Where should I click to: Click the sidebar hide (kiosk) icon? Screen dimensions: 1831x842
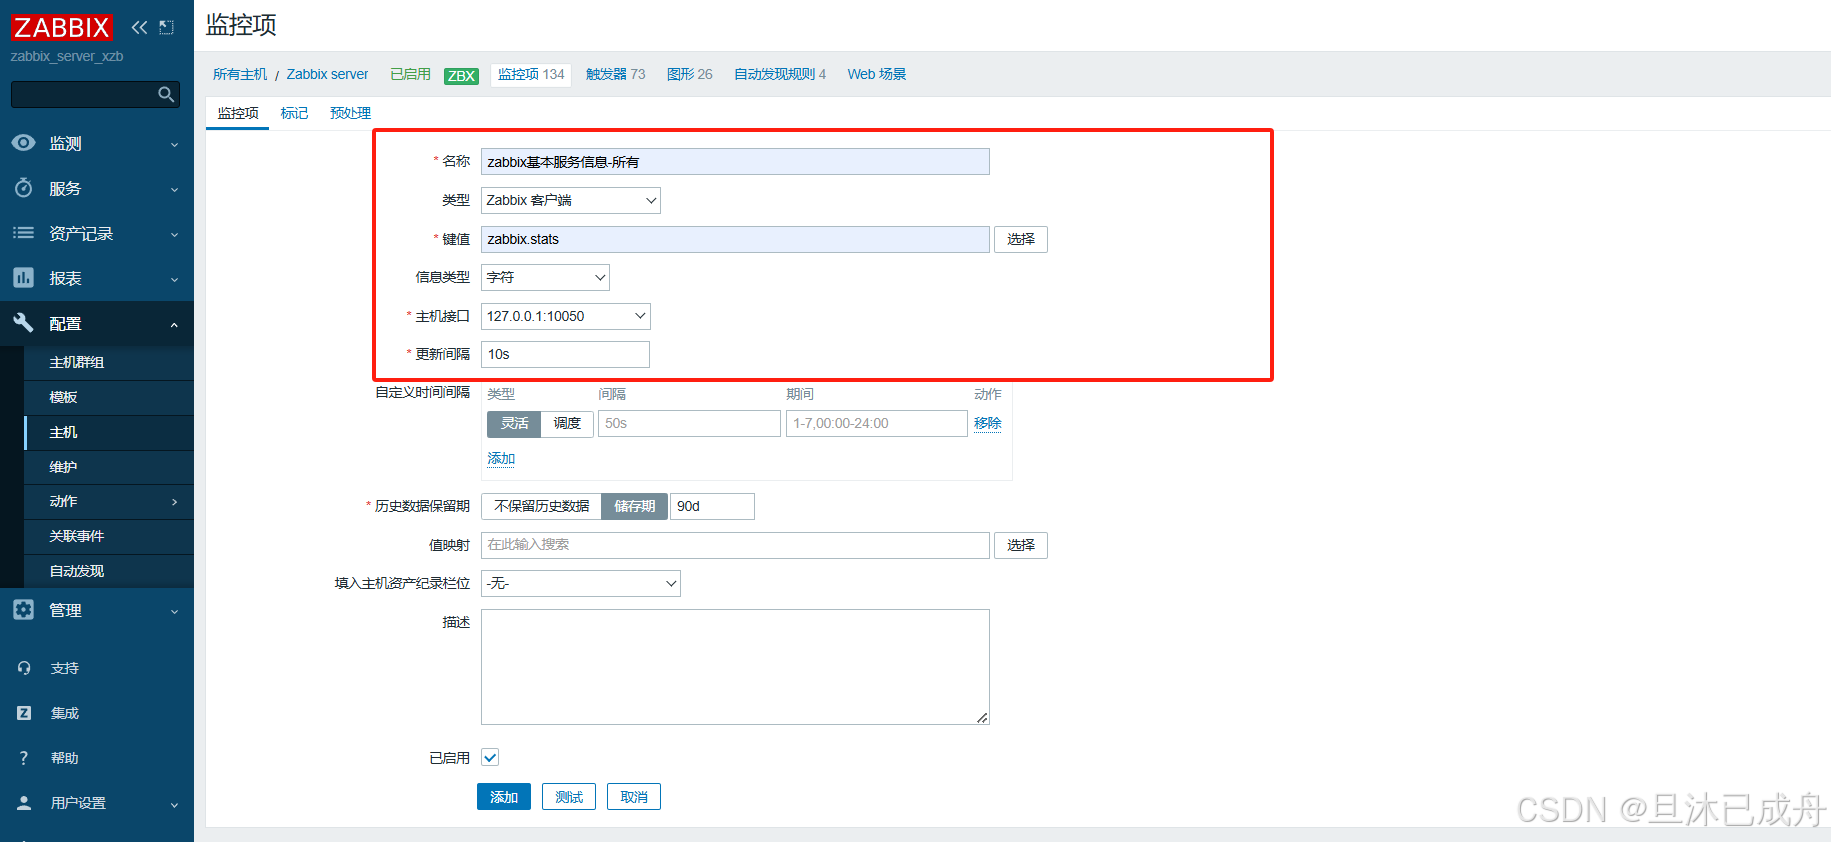coord(166,27)
